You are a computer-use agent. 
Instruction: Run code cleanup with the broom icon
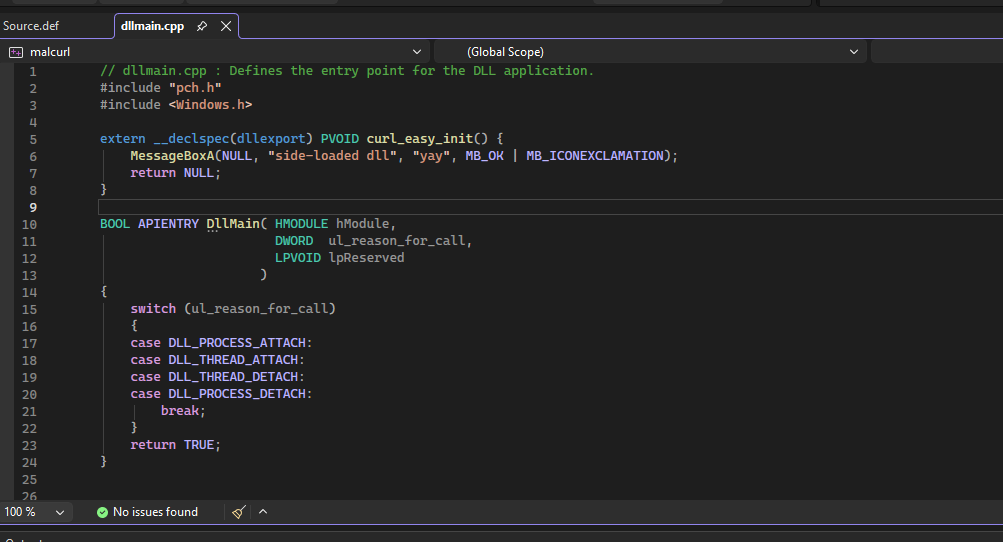click(x=238, y=512)
